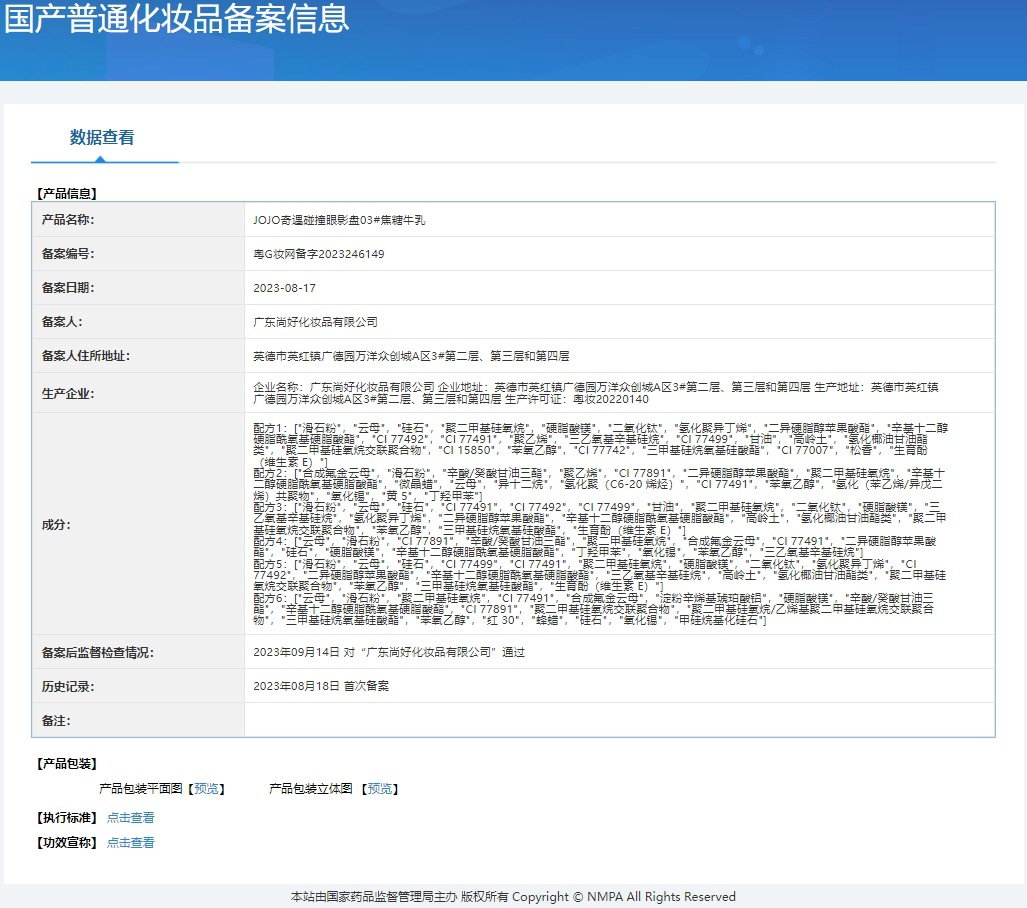This screenshot has height=908, width=1027.
Task: Open the 产品包装平面图 预览 link
Action: click(206, 789)
